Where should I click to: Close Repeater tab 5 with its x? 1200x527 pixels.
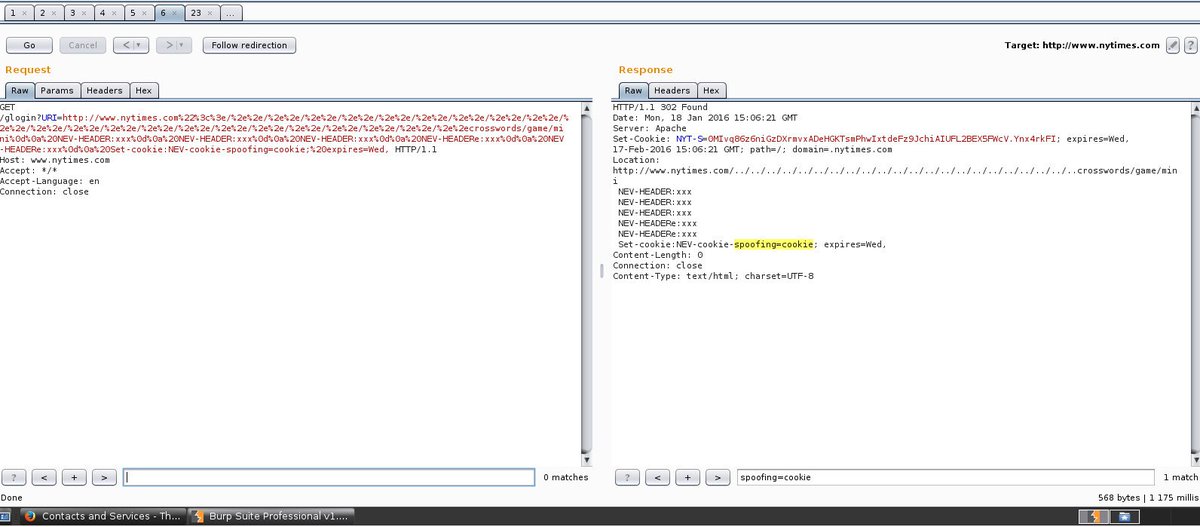[142, 14]
